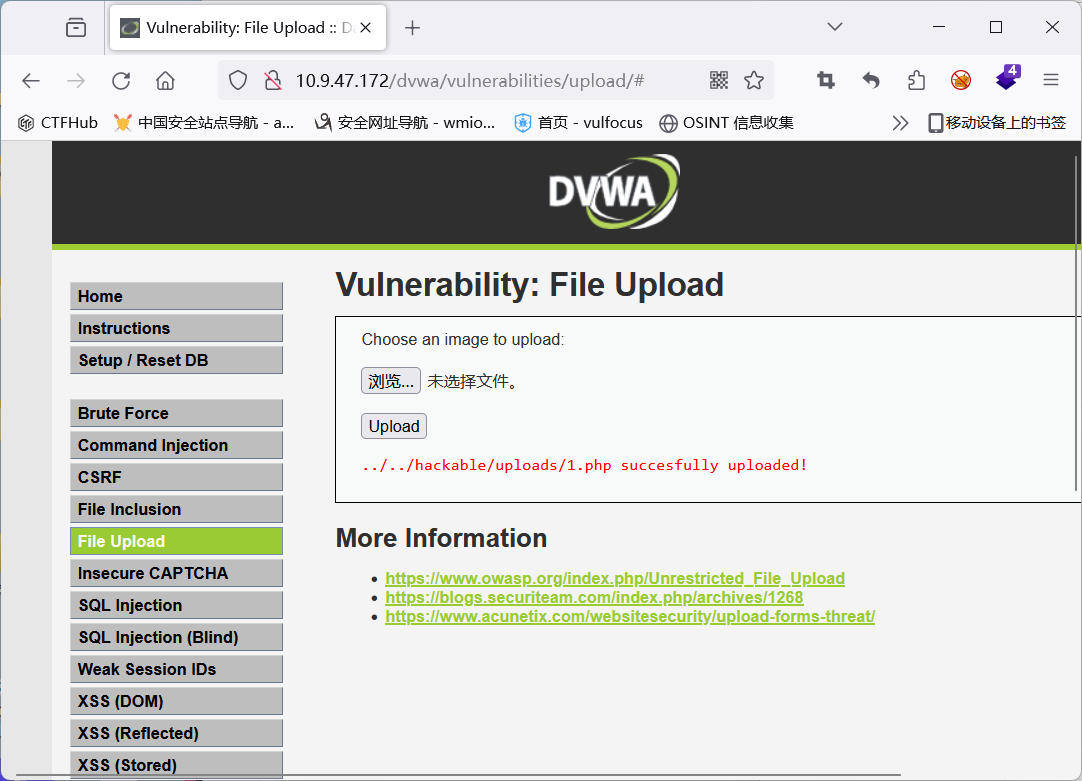Open a new tab

point(412,28)
